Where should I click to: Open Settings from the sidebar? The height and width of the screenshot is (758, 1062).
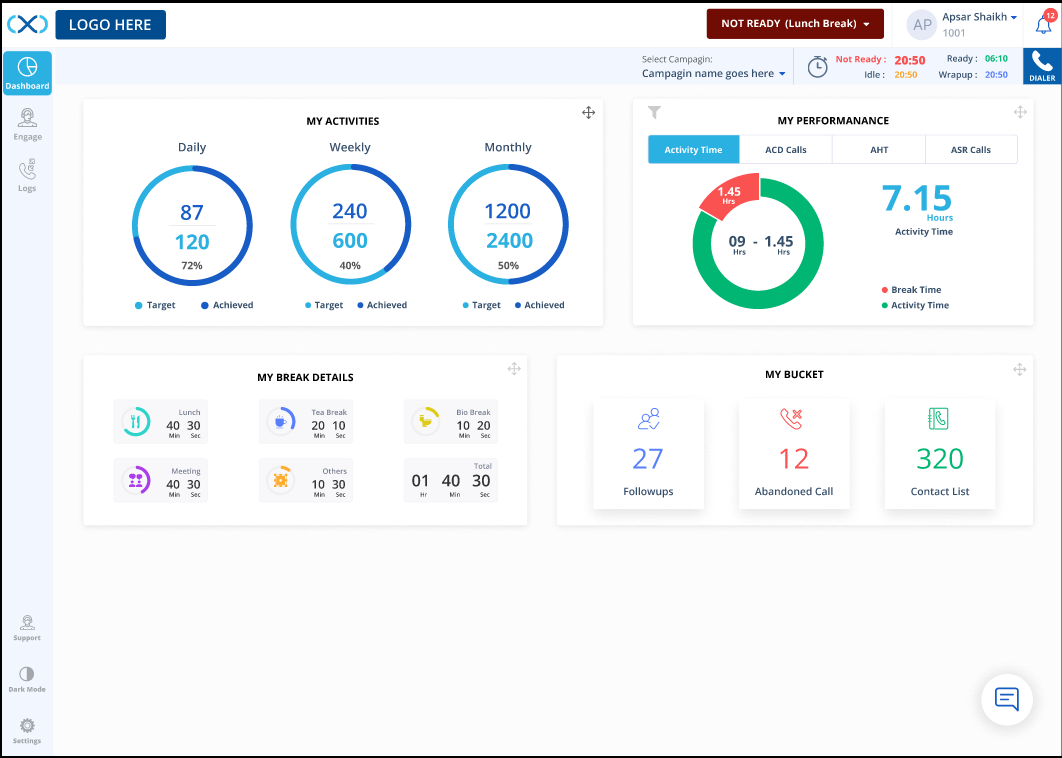tap(27, 728)
